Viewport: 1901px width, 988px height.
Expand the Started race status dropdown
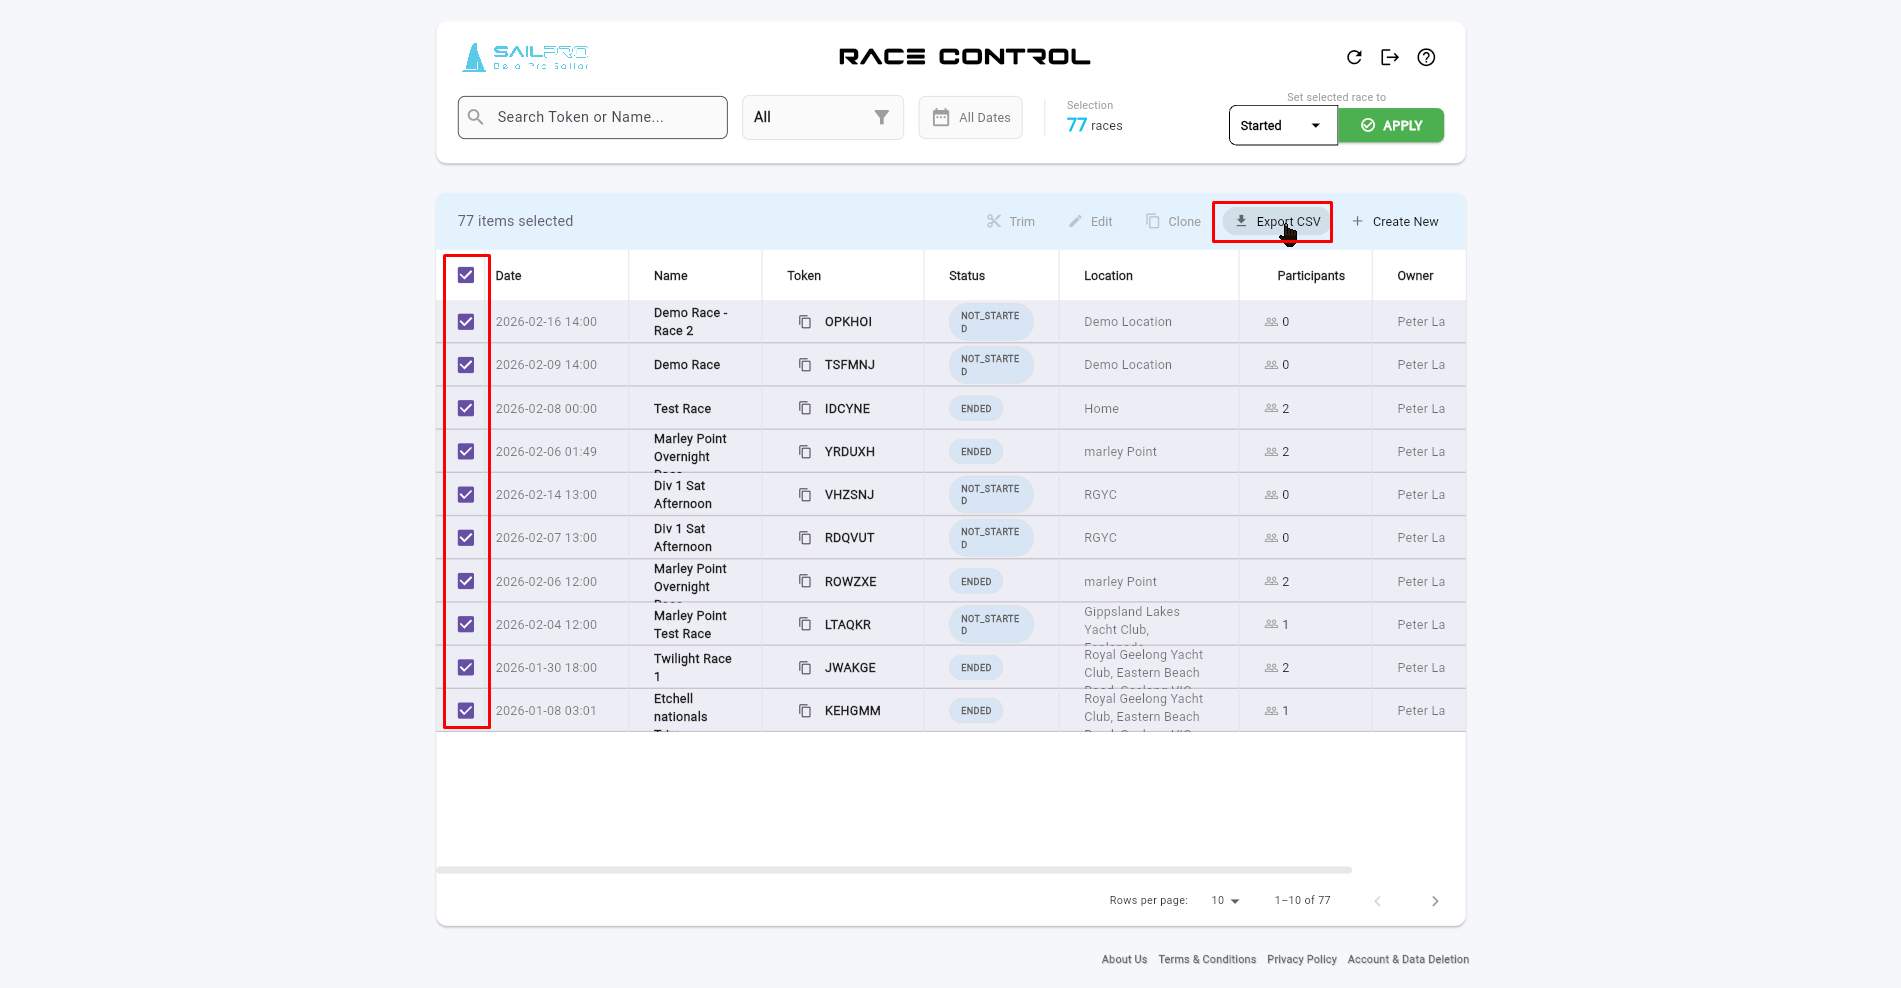1282,126
